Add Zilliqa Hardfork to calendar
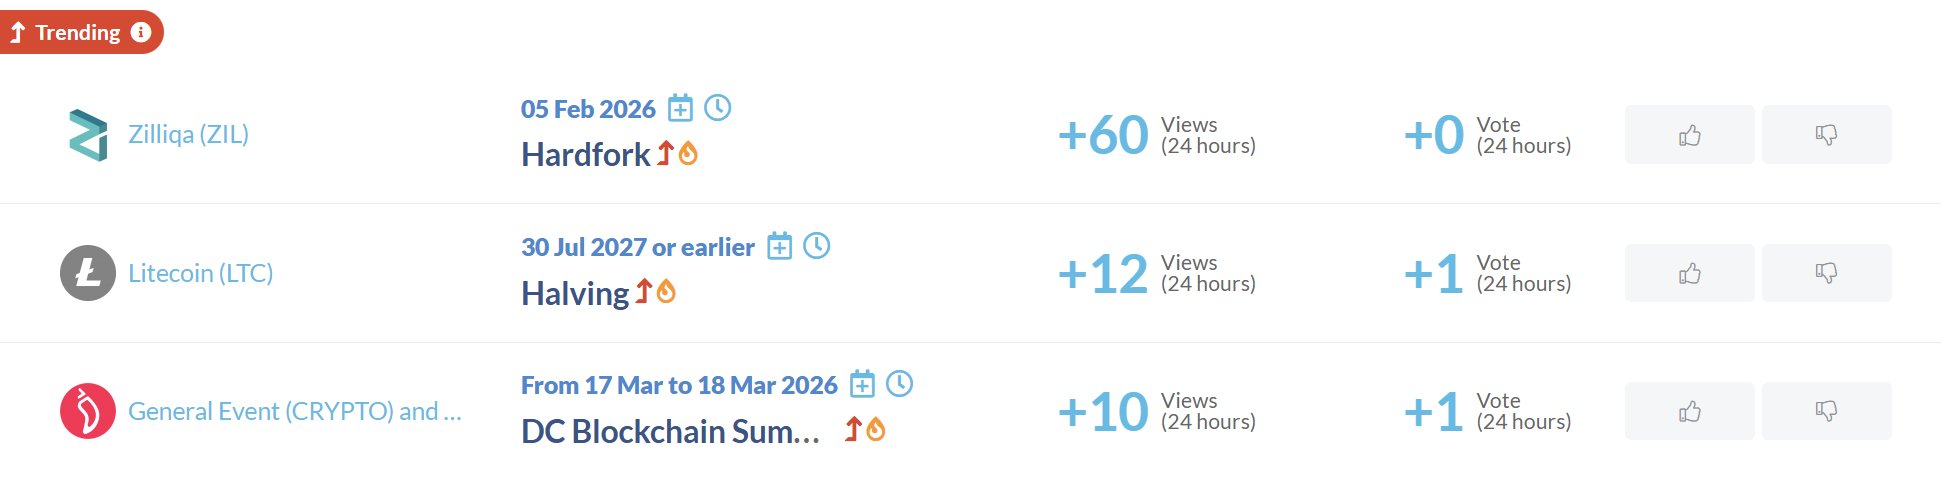1941x488 pixels. pyautogui.click(x=680, y=108)
